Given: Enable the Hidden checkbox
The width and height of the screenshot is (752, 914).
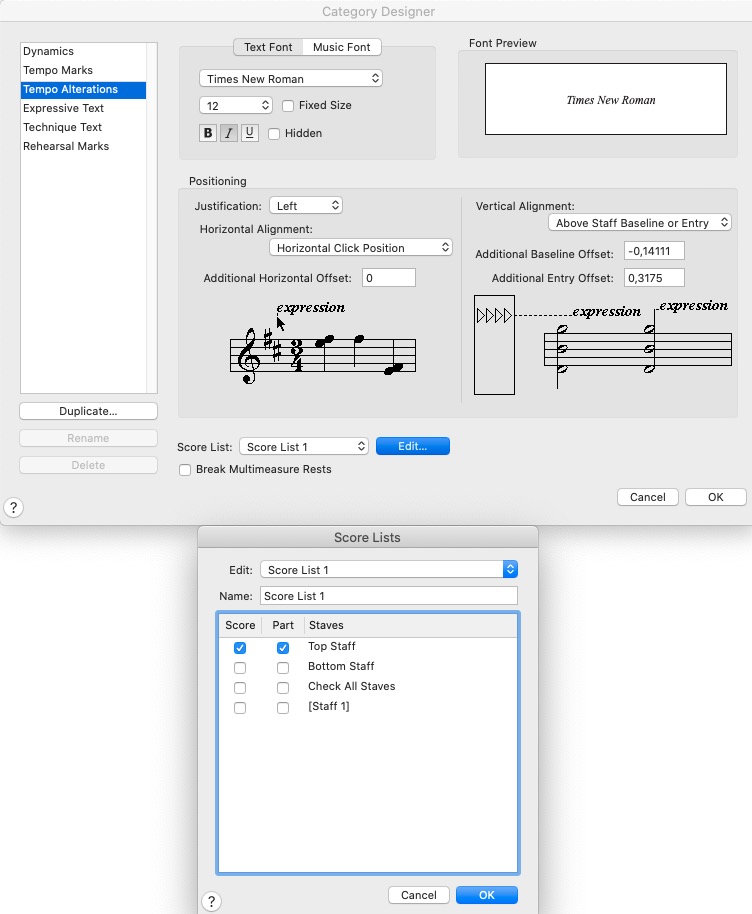Looking at the screenshot, I should click(x=274, y=133).
